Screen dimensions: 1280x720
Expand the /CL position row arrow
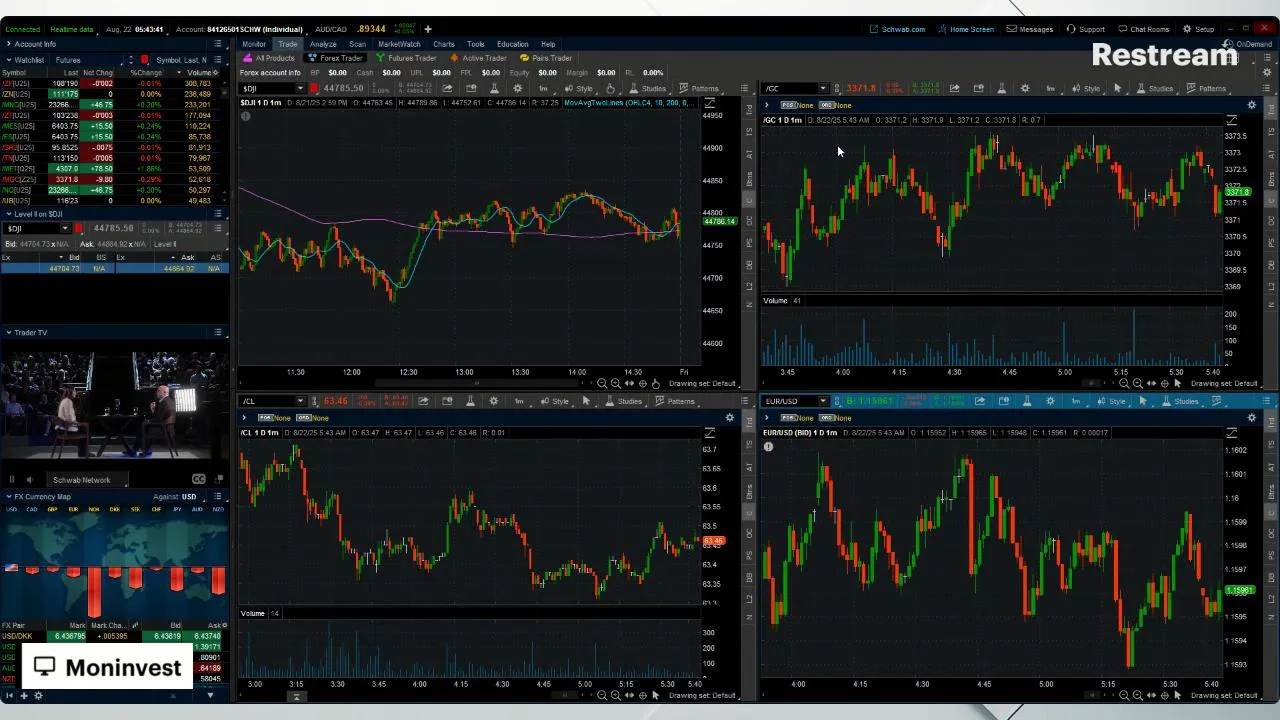(244, 417)
